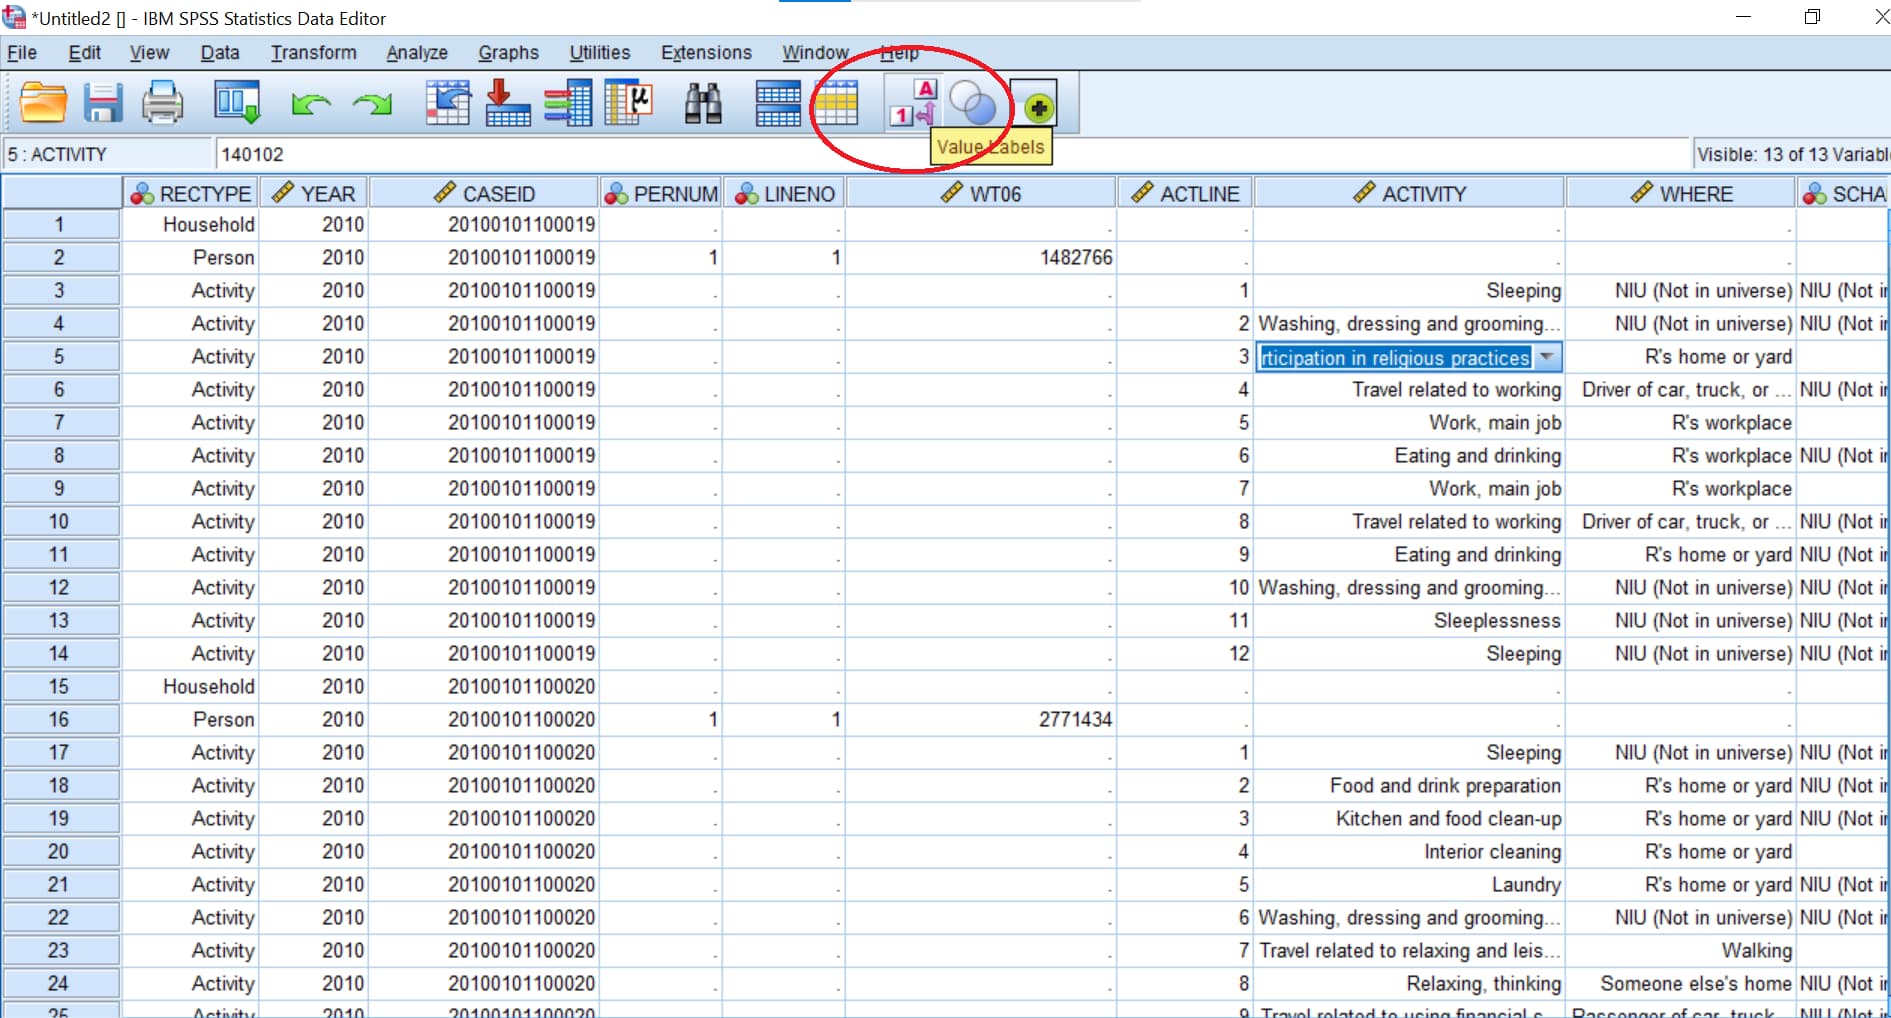Open the Analyze menu
The width and height of the screenshot is (1891, 1018).
tap(416, 52)
